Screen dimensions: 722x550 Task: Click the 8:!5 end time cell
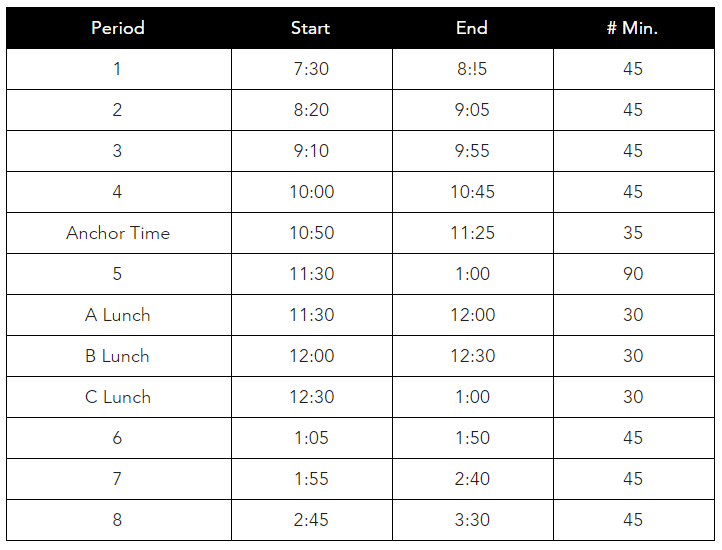point(472,69)
